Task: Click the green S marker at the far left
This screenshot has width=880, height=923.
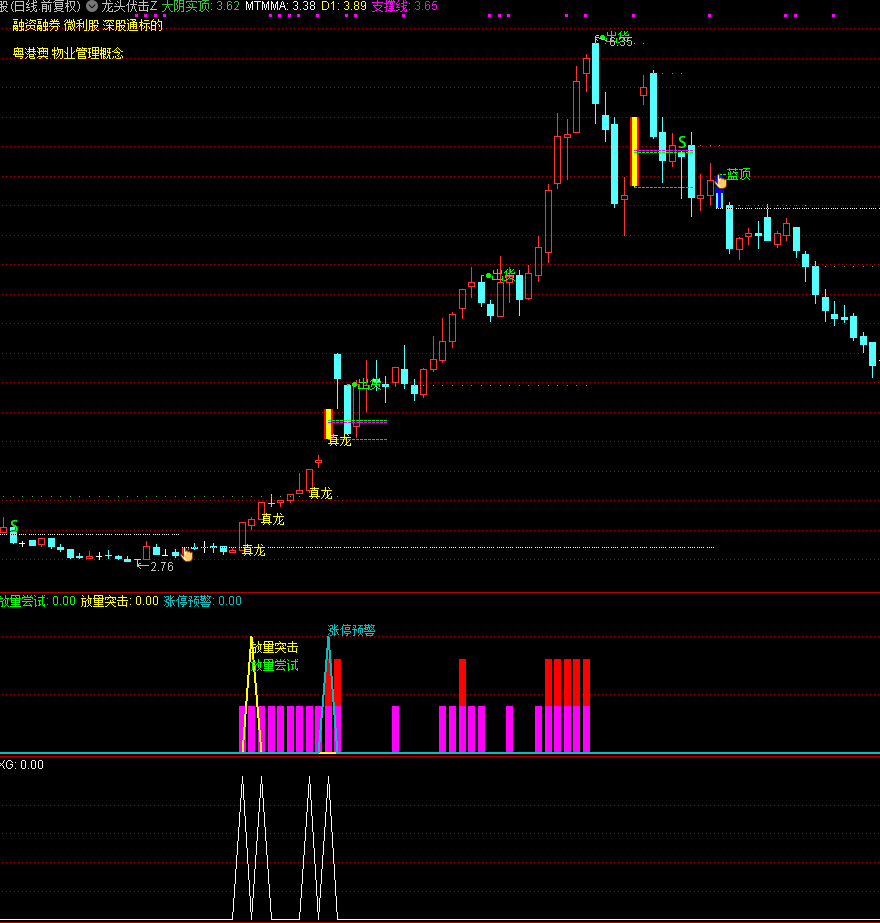Action: coord(14,525)
